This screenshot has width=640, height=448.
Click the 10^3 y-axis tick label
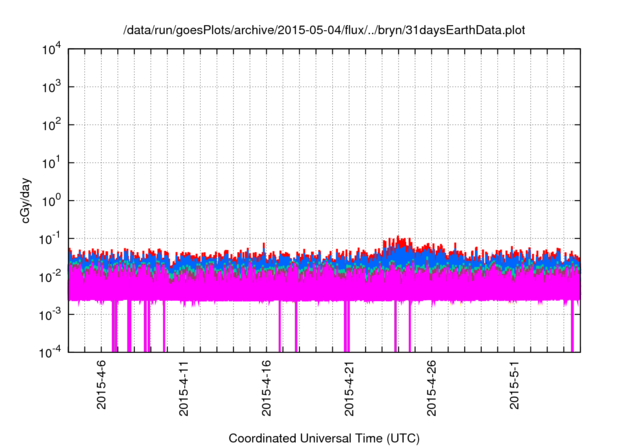pyautogui.click(x=52, y=87)
